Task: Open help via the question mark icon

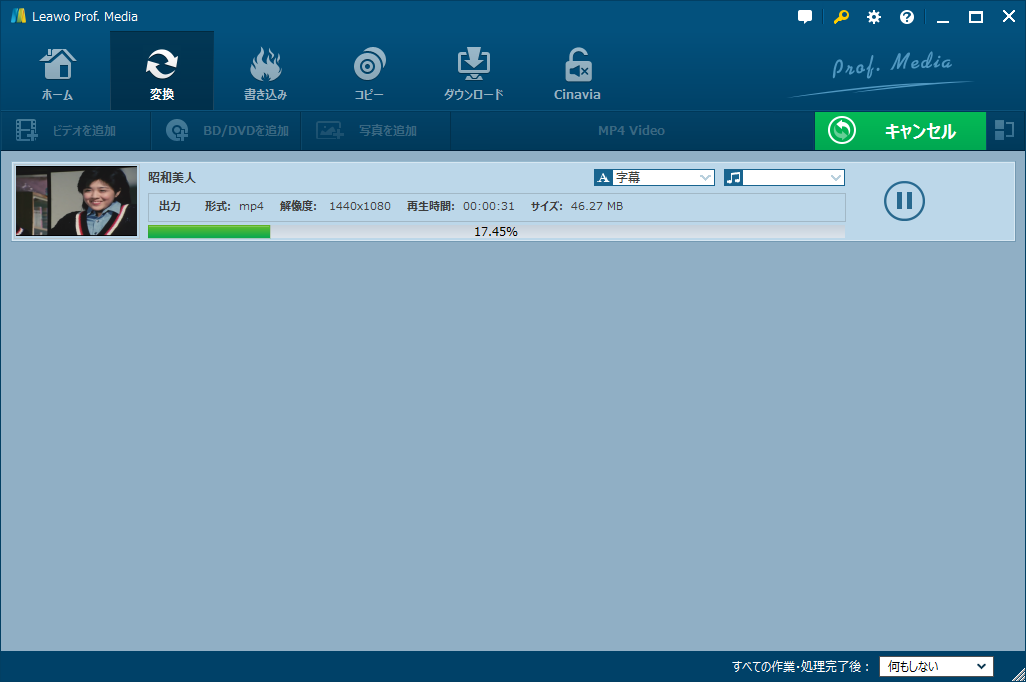Action: (906, 17)
